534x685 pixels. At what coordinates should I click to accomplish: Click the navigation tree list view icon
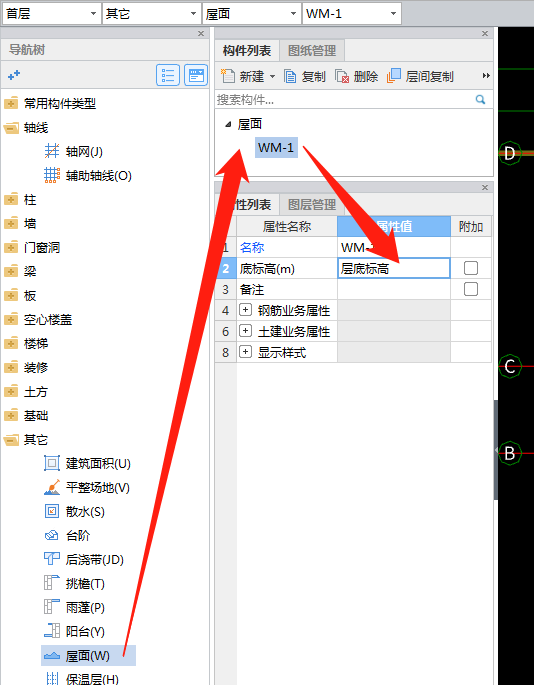click(x=168, y=76)
